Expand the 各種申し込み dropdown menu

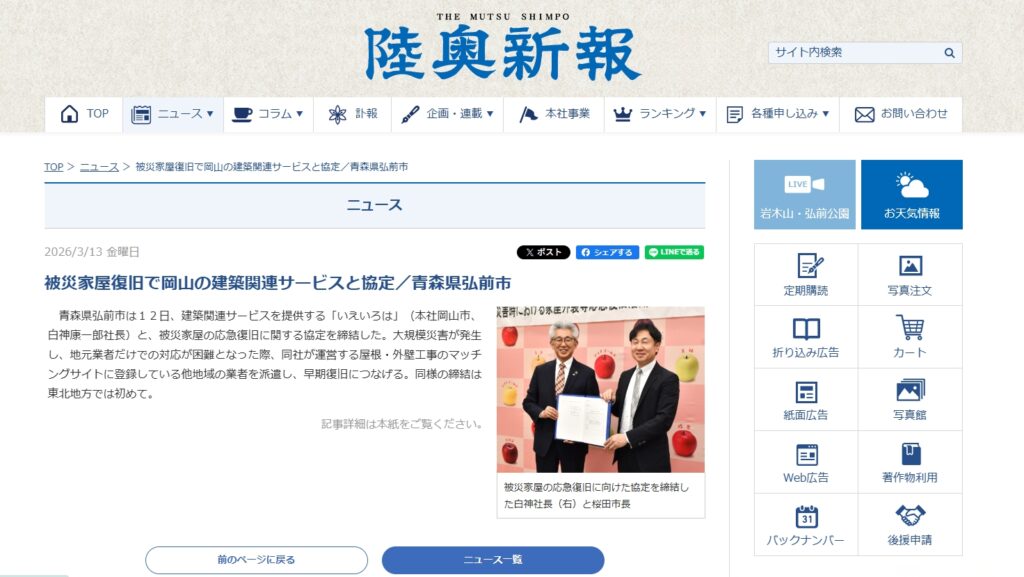778,114
